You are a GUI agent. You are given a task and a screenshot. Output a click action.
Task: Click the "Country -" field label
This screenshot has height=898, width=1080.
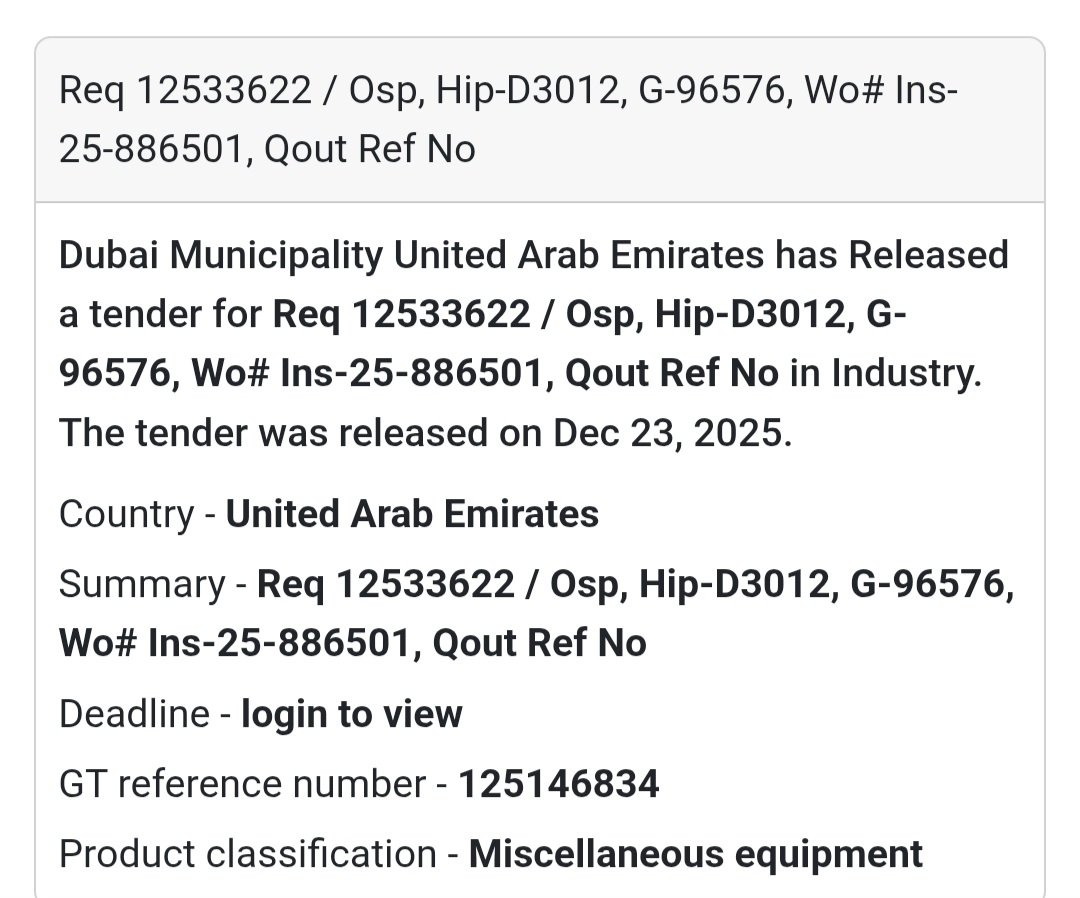pyautogui.click(x=138, y=514)
